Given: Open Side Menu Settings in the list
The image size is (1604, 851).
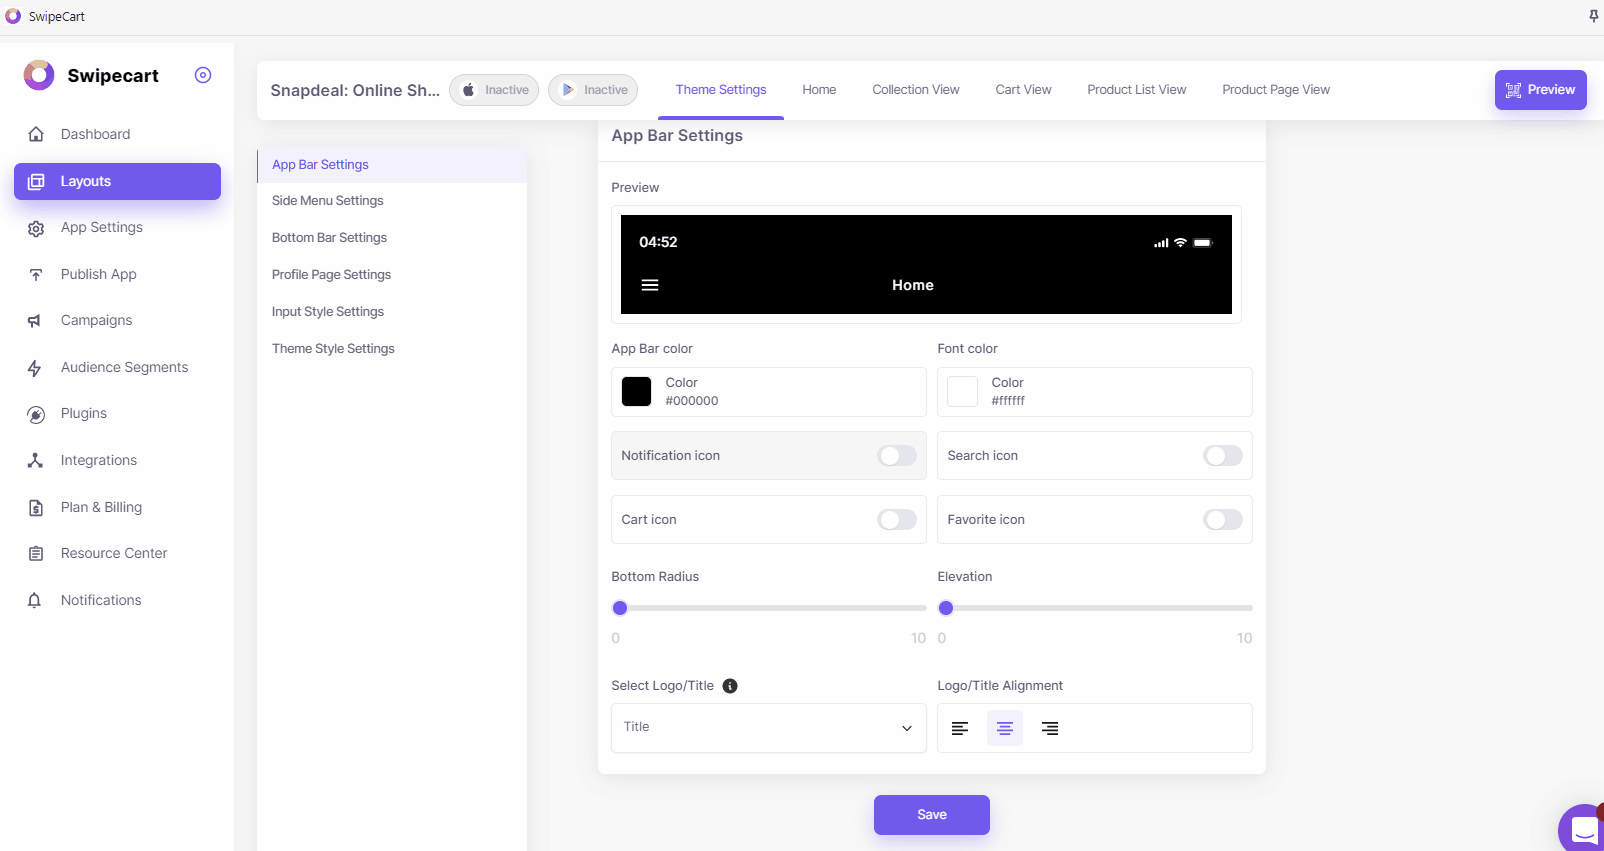Looking at the screenshot, I should pyautogui.click(x=328, y=201).
